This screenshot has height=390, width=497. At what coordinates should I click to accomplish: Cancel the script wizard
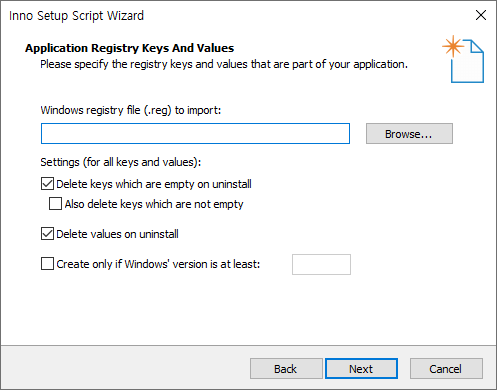(x=446, y=369)
